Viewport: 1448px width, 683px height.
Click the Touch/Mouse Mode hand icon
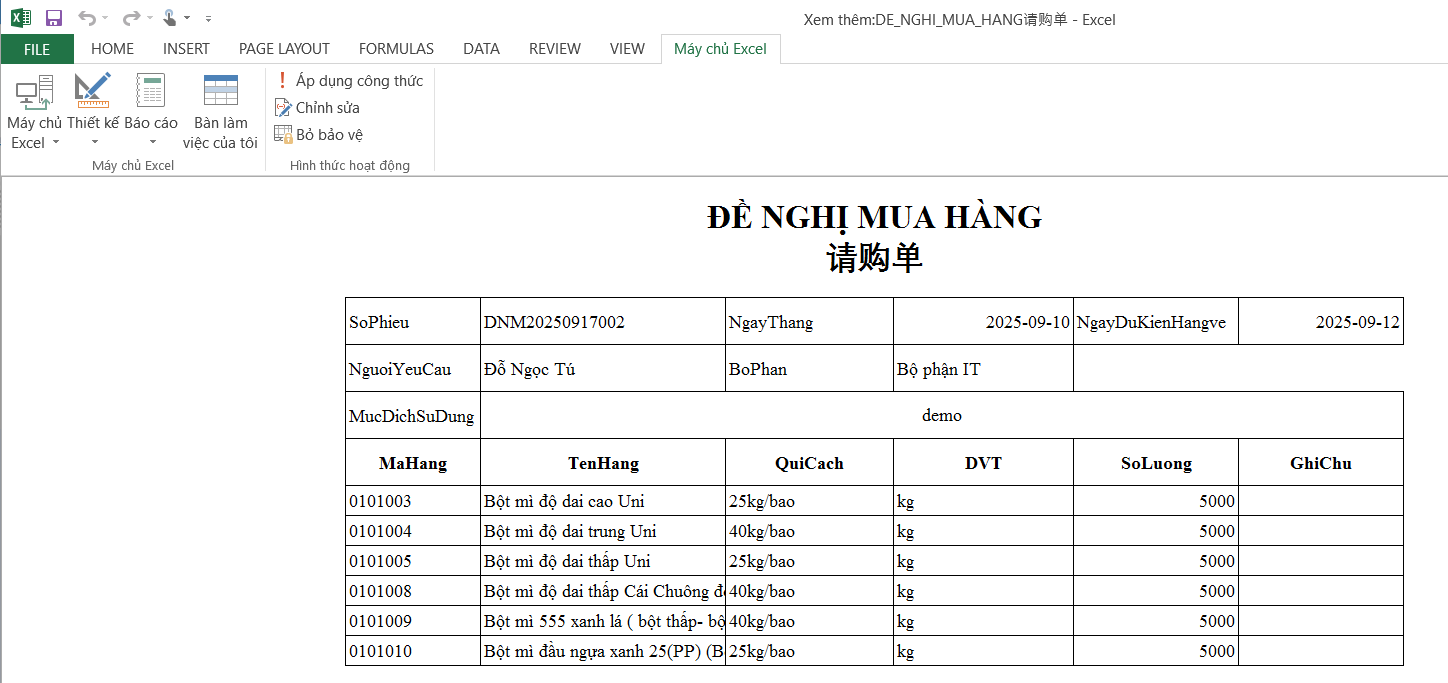pyautogui.click(x=169, y=18)
